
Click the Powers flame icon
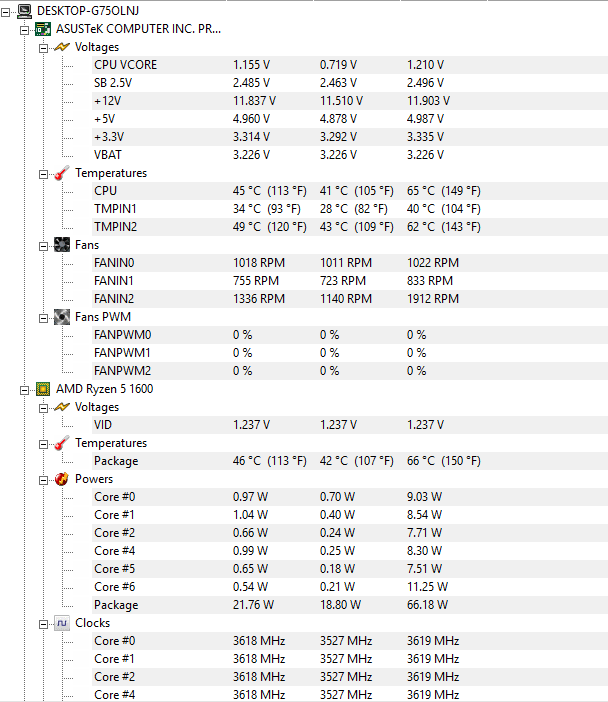[x=62, y=479]
